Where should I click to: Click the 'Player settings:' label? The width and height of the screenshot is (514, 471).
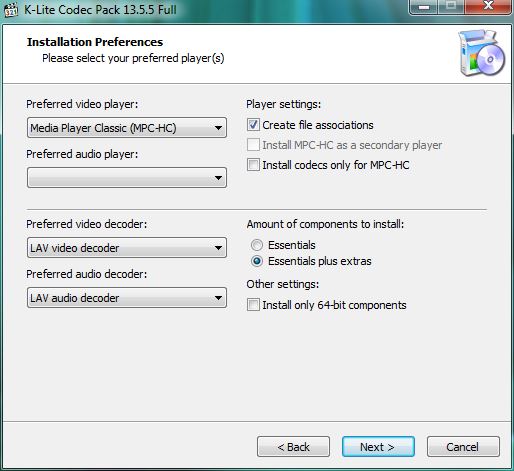(x=283, y=104)
